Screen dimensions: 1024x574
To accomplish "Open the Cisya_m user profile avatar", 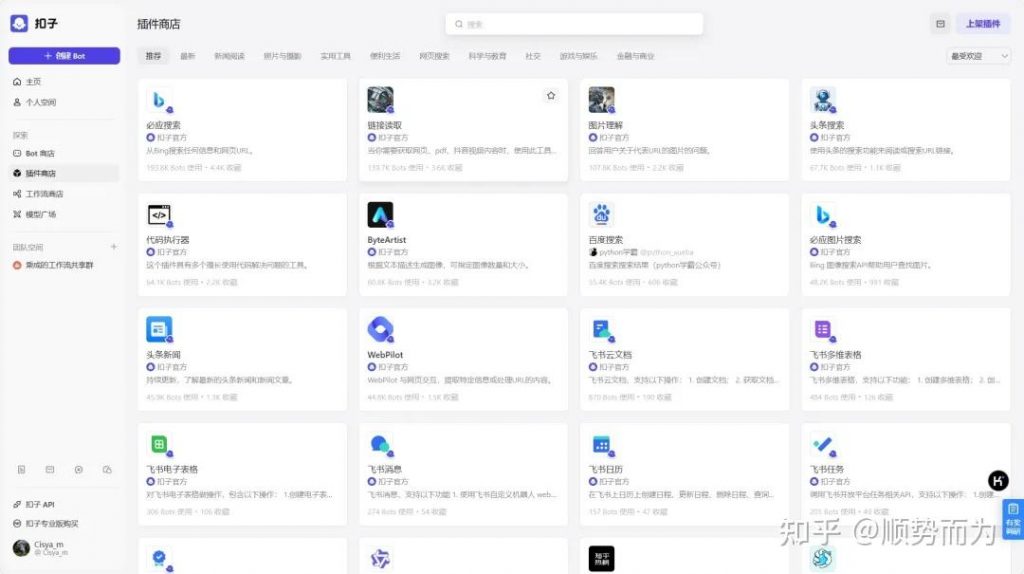I will 22,548.
